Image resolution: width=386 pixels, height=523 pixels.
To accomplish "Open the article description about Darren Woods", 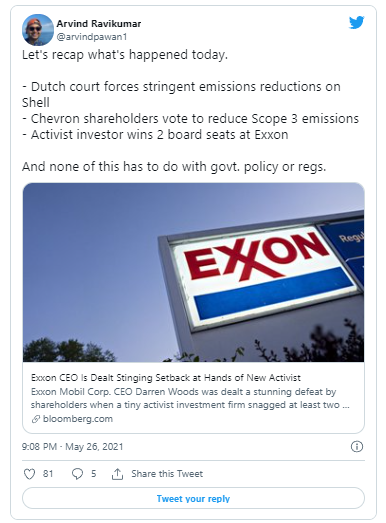I will coord(190,398).
